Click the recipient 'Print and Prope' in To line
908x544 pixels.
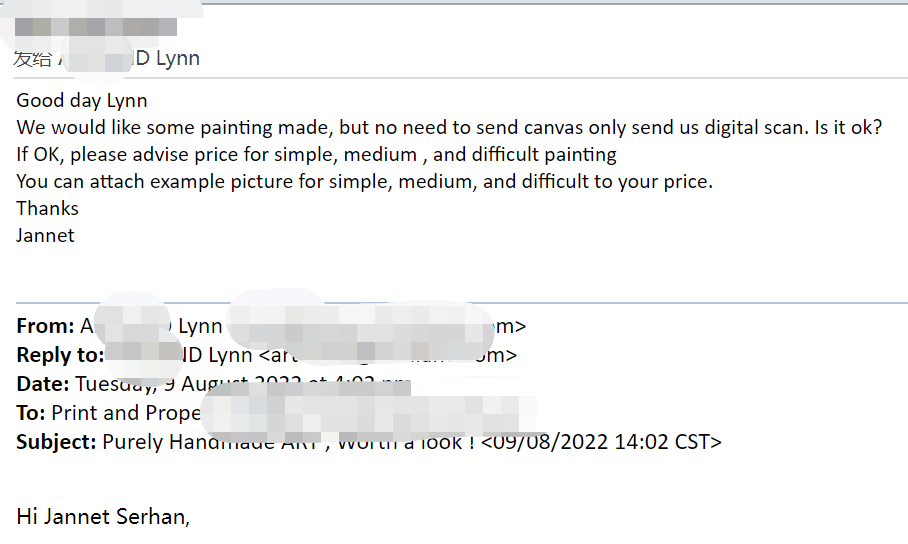[x=126, y=413]
